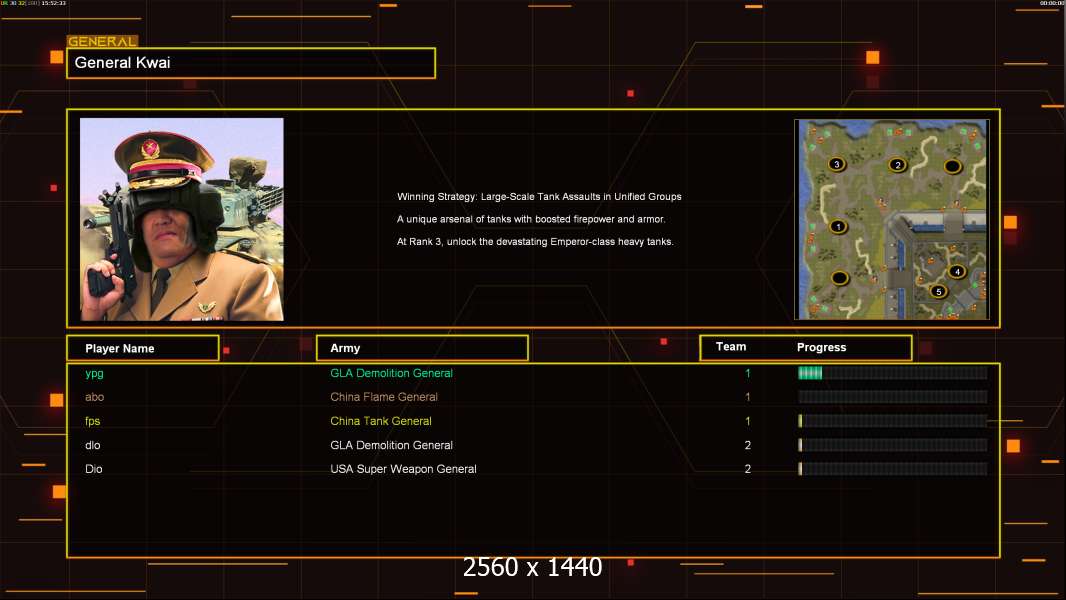
Task: Click the loading progress bar for fps
Action: (x=893, y=421)
